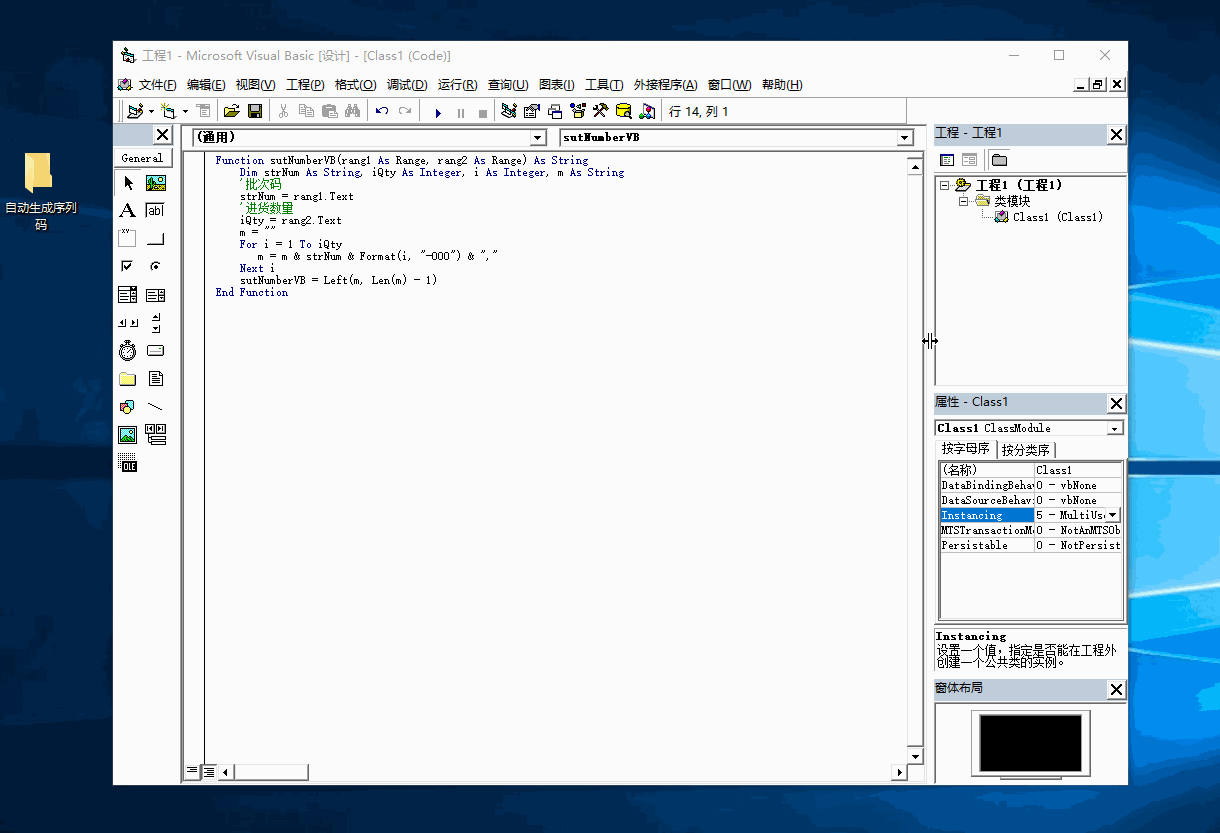Screen dimensions: 1220x833
Task: Collapse the 工程1 (工程1) tree node
Action: pos(945,185)
